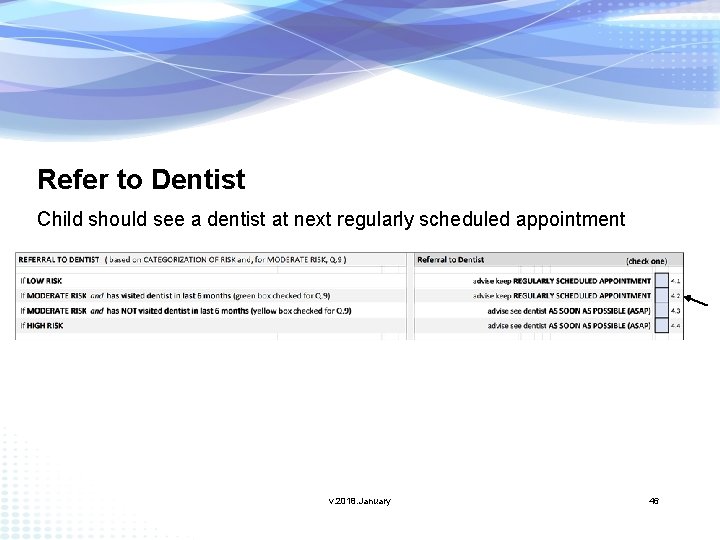Check the HIGH RISK see dentist ASAP box
720x540 pixels.
(x=662, y=325)
